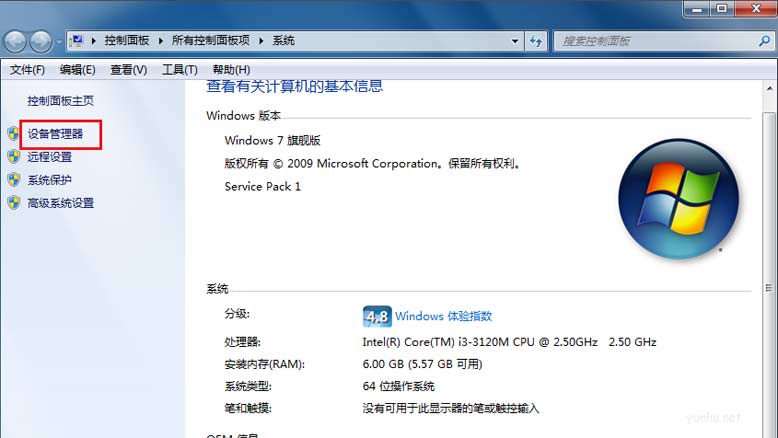Open the 编辑(E) menu
Screen dimensions: 778x438
(x=77, y=70)
